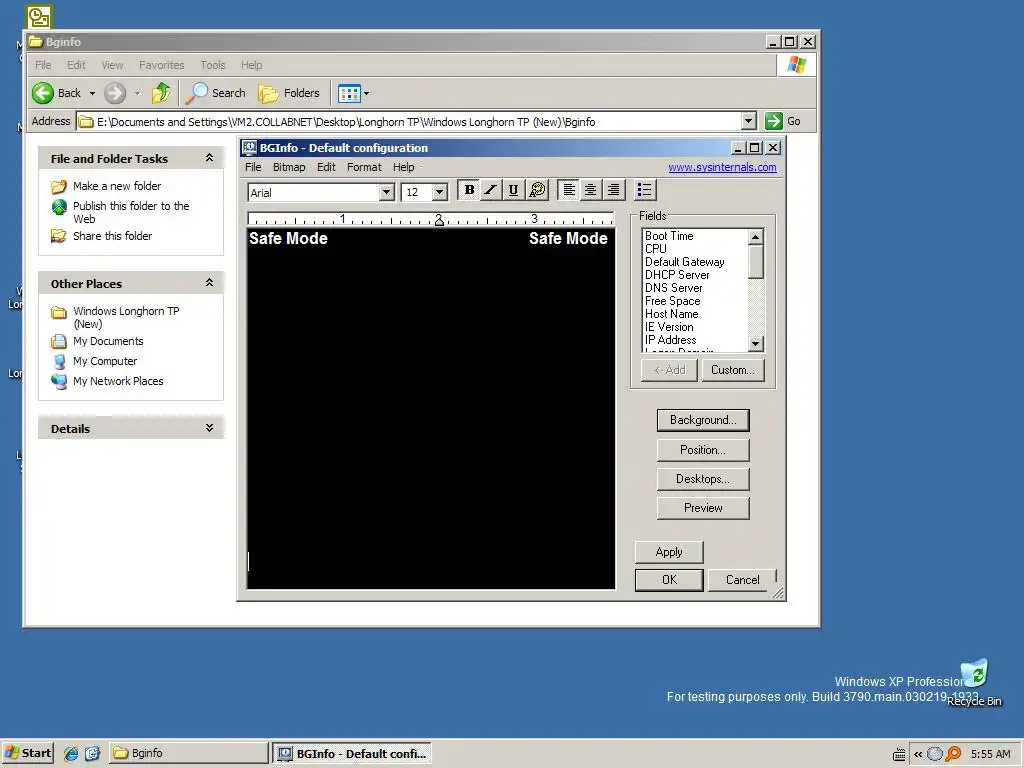The image size is (1024, 768).
Task: Open the font size dropdown (12)
Action: click(x=440, y=192)
